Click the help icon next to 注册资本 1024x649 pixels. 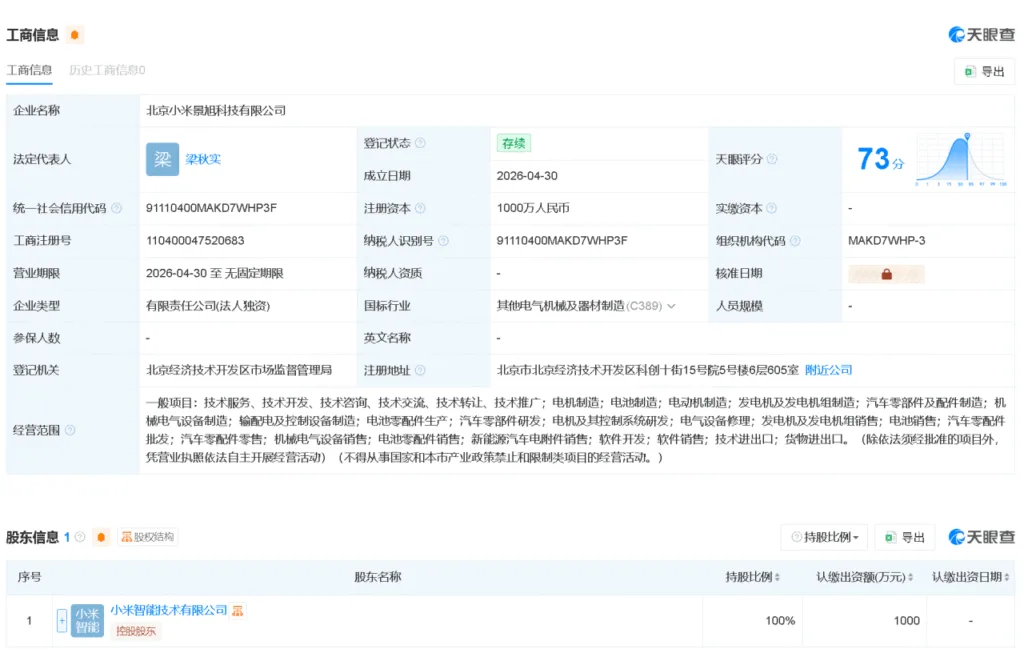tap(420, 208)
